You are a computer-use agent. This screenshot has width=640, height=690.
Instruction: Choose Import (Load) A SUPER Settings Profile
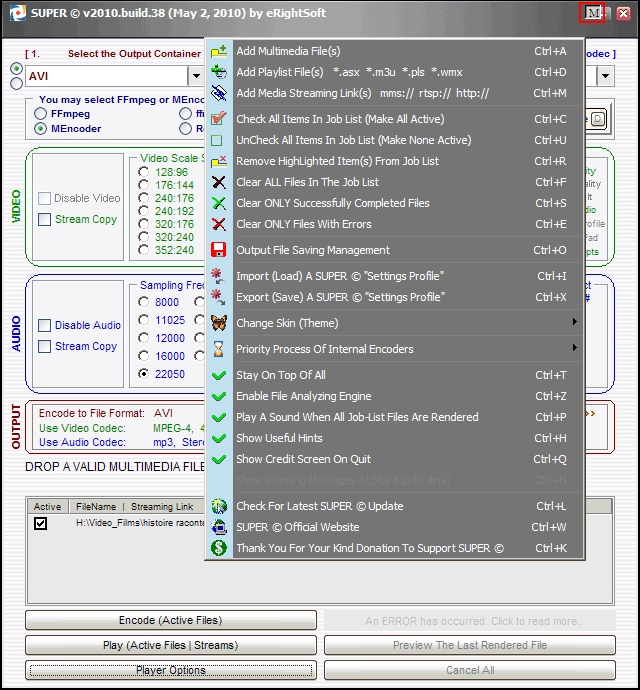(x=395, y=276)
